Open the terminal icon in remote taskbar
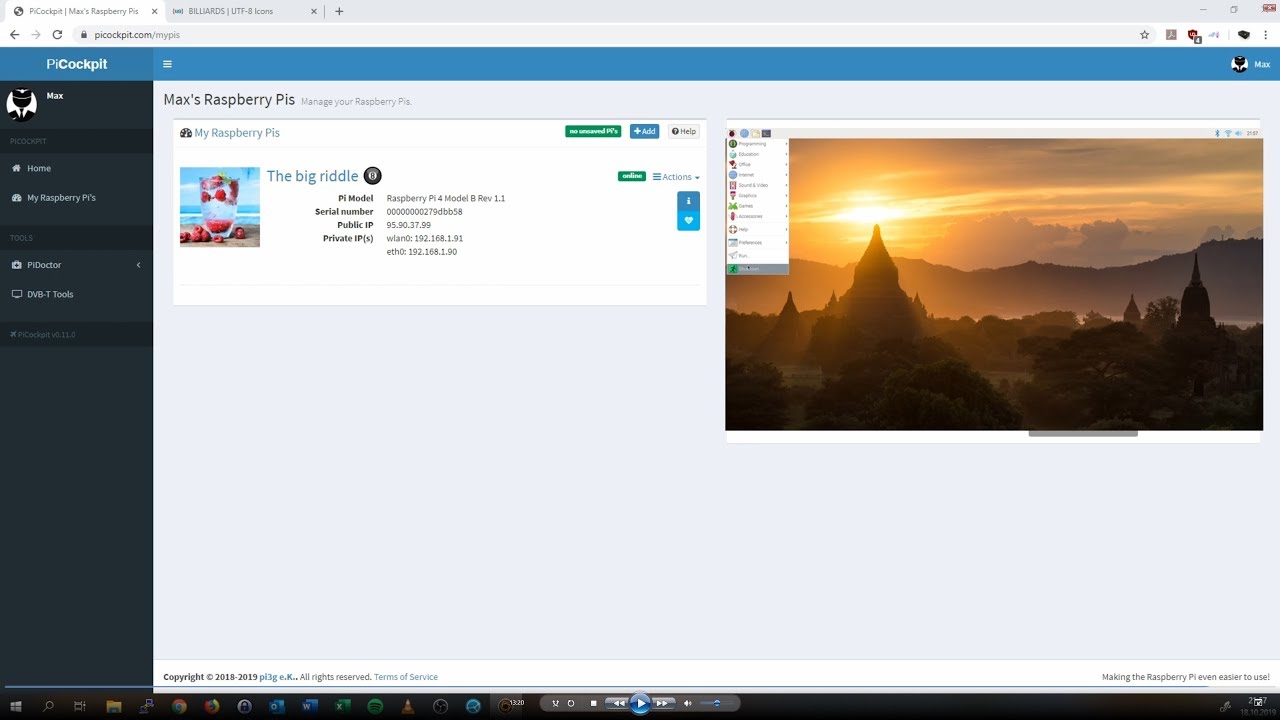Screen dimensions: 1280x720 click(767, 133)
